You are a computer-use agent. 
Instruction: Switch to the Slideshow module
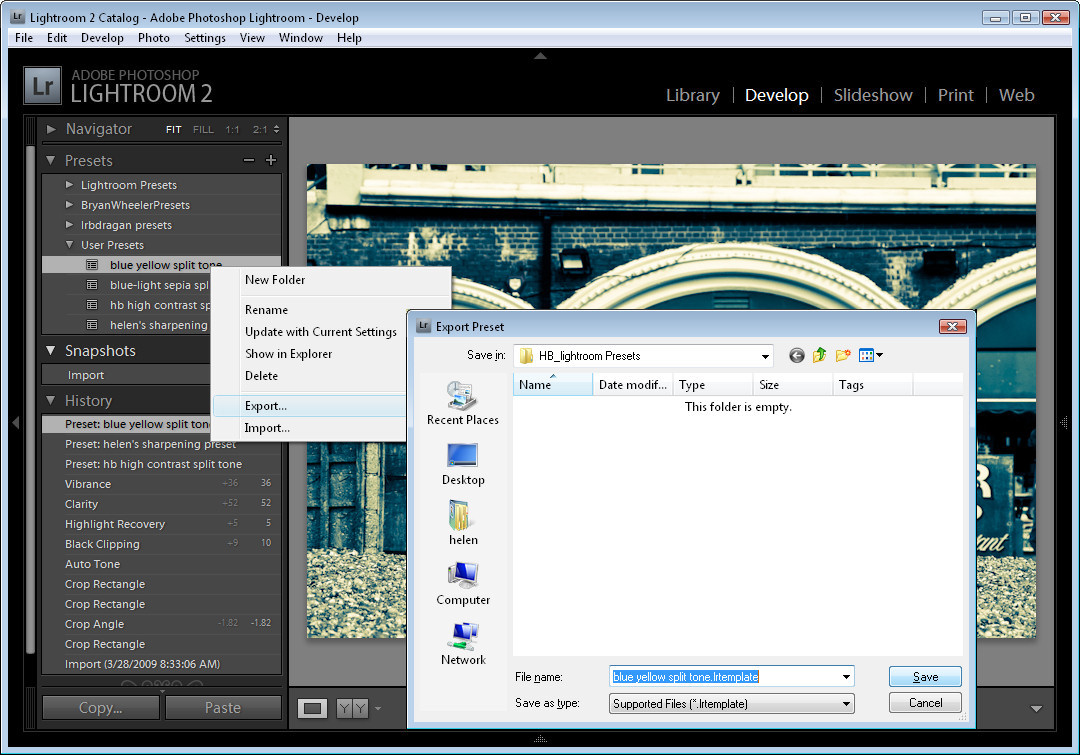pos(873,95)
